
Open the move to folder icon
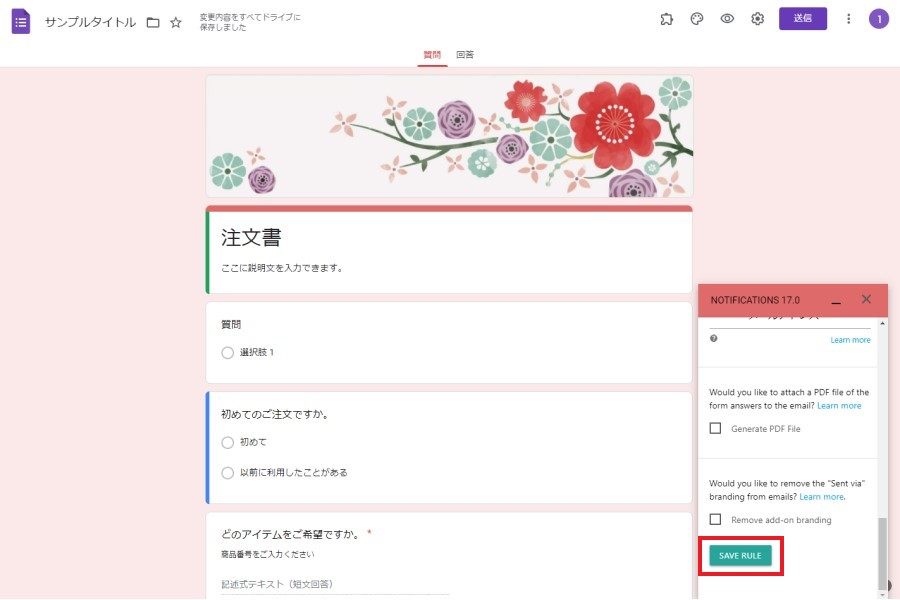point(153,22)
